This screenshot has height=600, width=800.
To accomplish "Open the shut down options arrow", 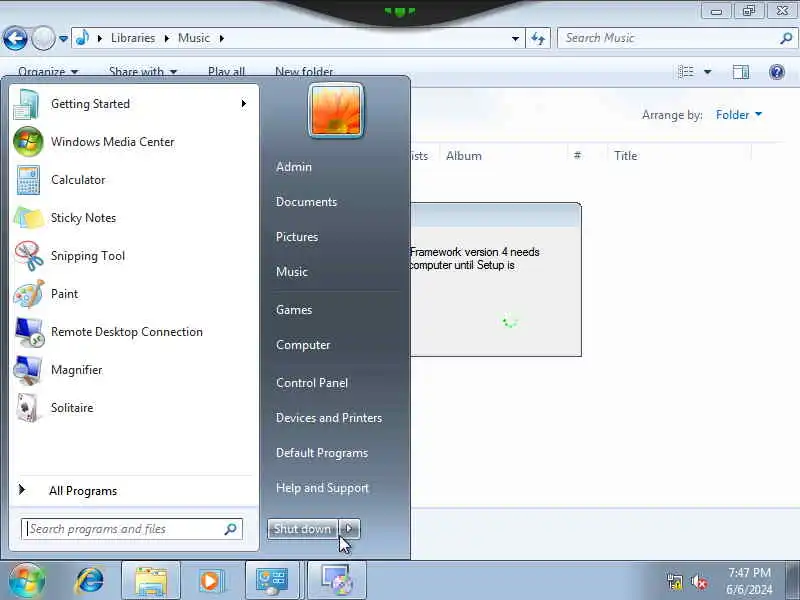I will (349, 529).
